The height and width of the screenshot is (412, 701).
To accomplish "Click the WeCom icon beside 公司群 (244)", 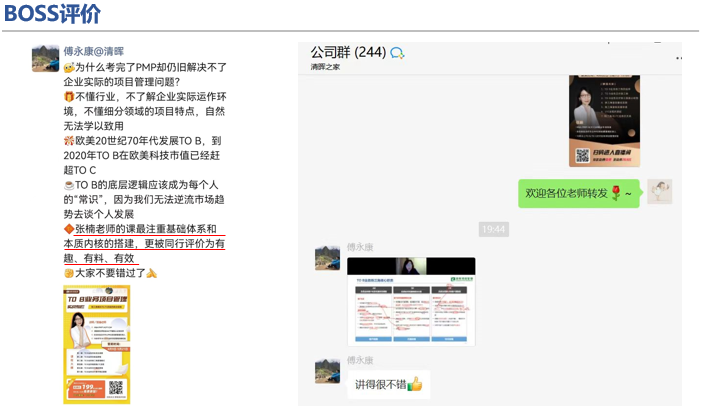I will (x=397, y=53).
